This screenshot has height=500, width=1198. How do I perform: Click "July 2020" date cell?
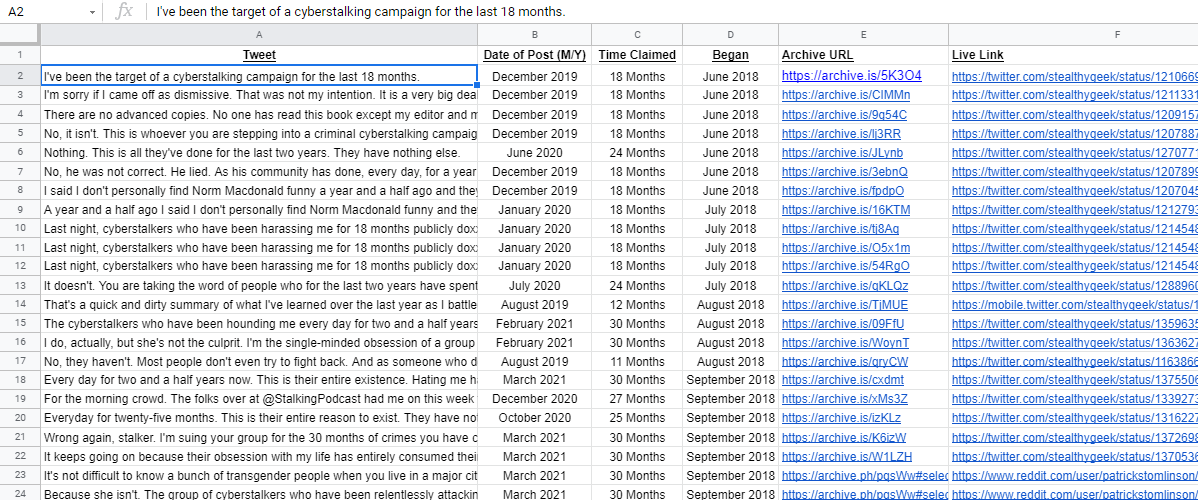coord(535,285)
